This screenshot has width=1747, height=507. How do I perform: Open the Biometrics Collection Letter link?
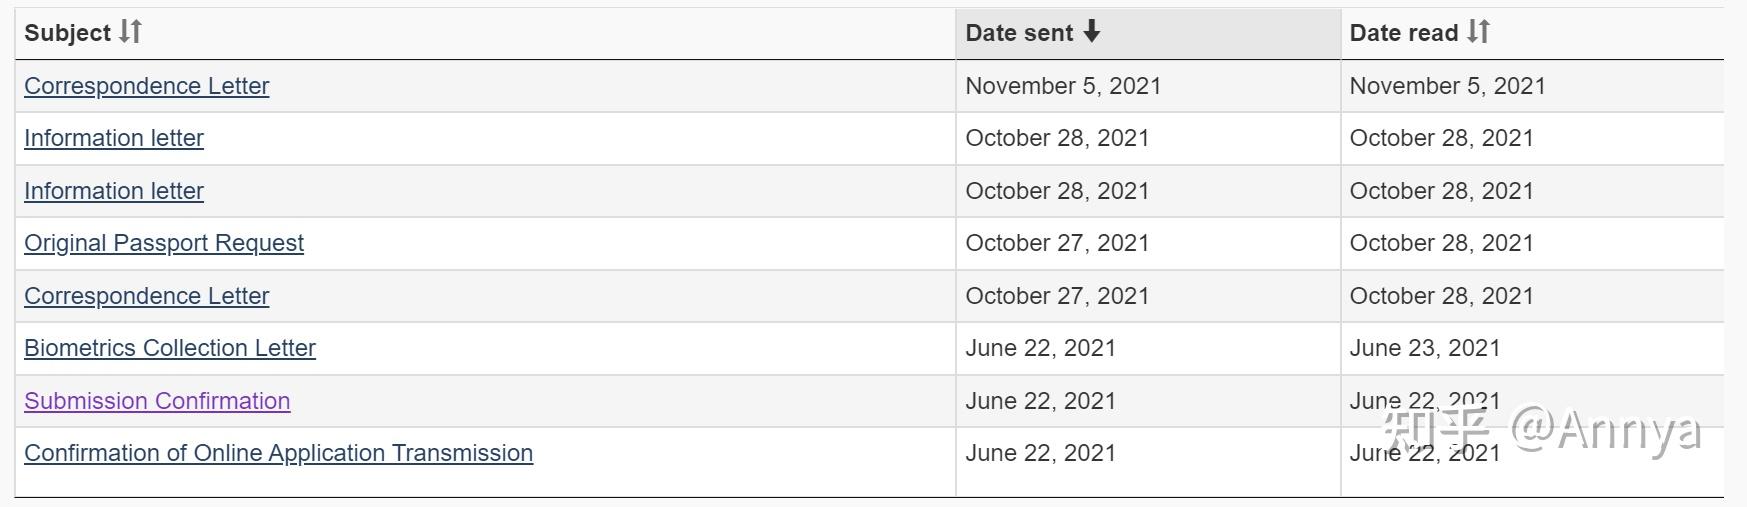[x=170, y=348]
